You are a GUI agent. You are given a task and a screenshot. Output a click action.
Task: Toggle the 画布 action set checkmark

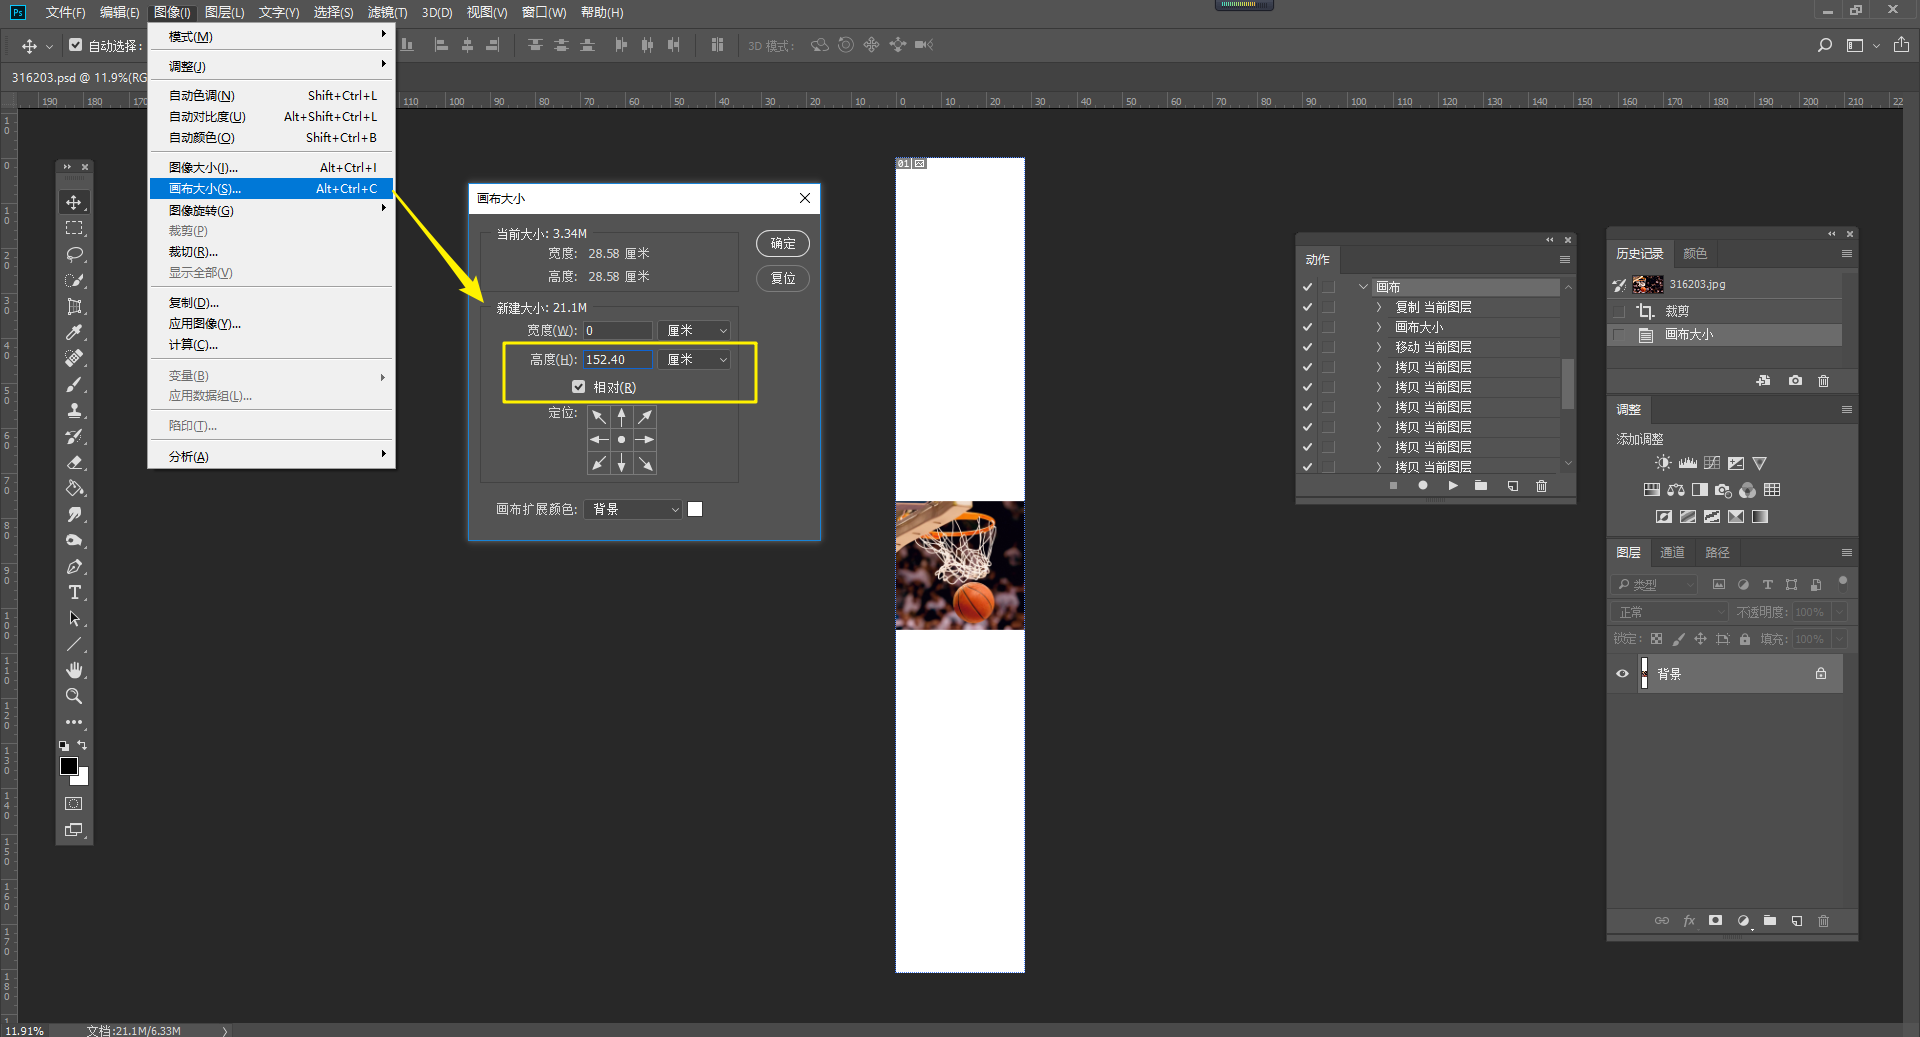click(x=1307, y=287)
